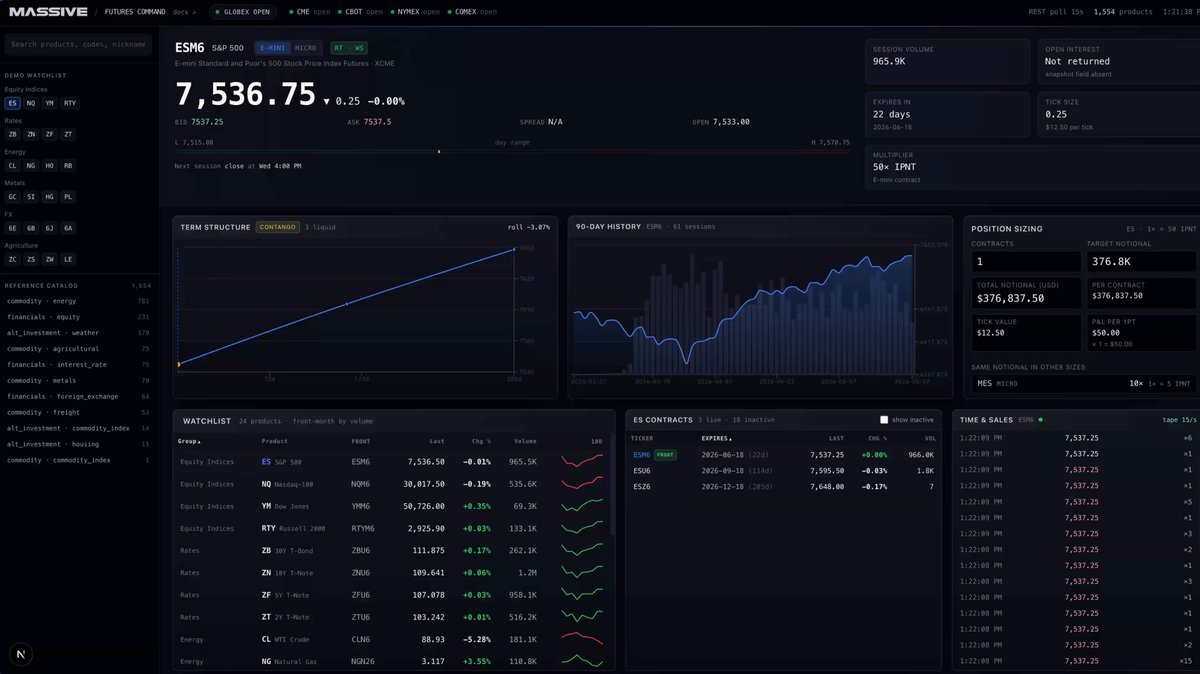The image size is (1200, 674).
Task: Select SI chip under Metals
Action: (31, 197)
